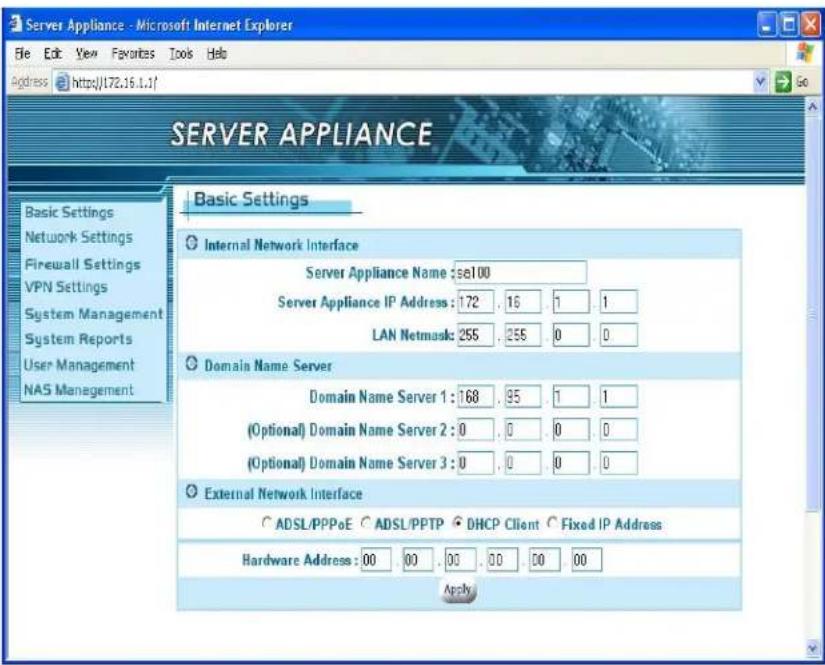Click the Apply button
Viewport: 825px width, 665px height.
click(x=458, y=590)
